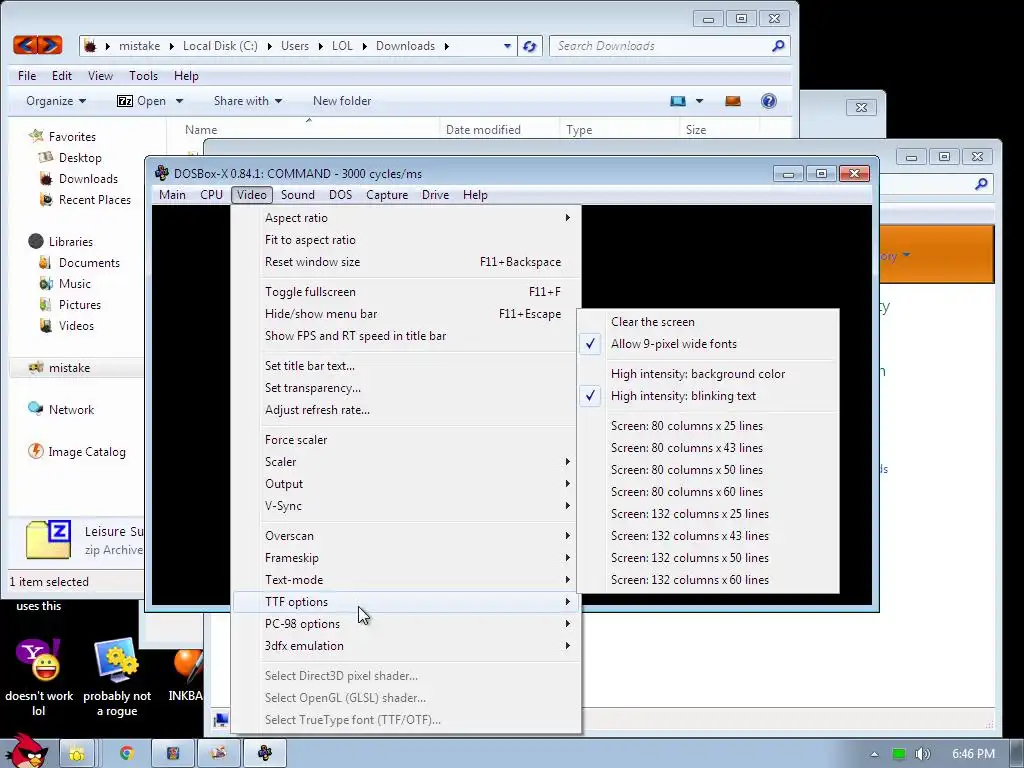Open the Share with dropdown
The image size is (1024, 768).
248,101
